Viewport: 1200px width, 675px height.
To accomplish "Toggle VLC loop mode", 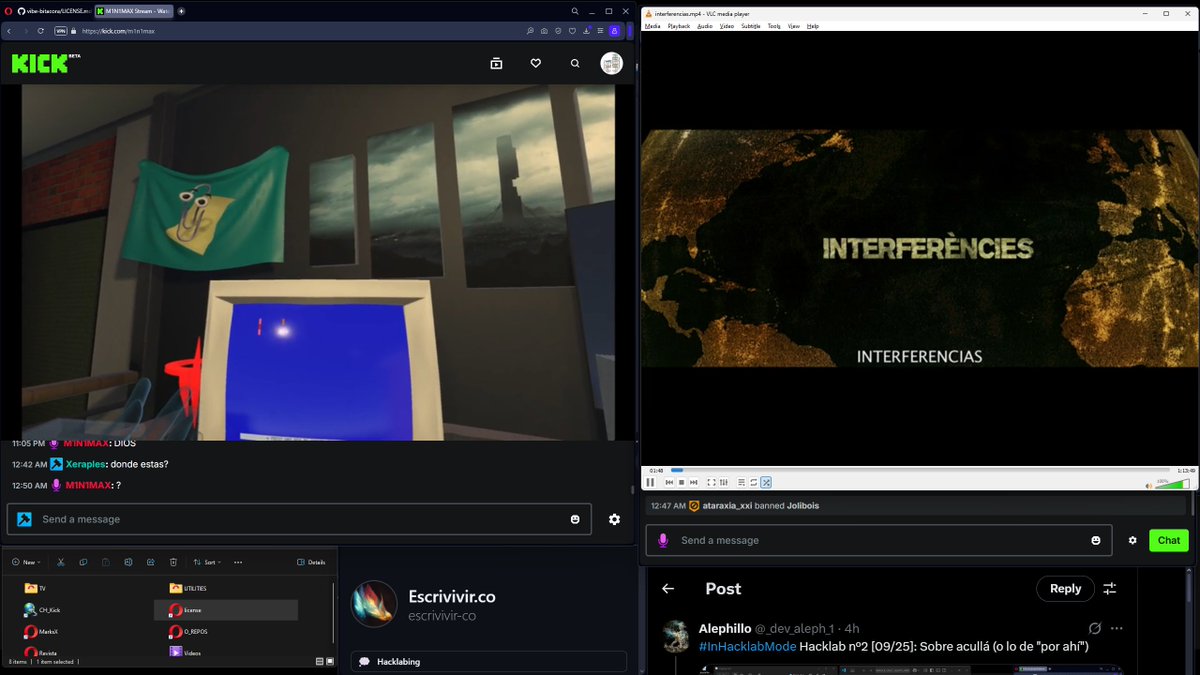I will tap(753, 482).
